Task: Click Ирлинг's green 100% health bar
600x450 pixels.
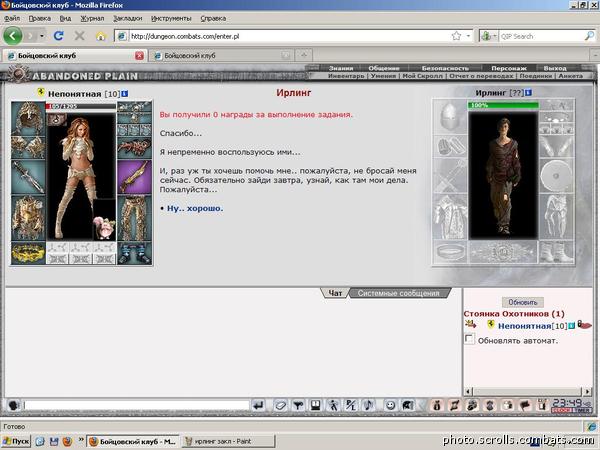Action: [503, 105]
